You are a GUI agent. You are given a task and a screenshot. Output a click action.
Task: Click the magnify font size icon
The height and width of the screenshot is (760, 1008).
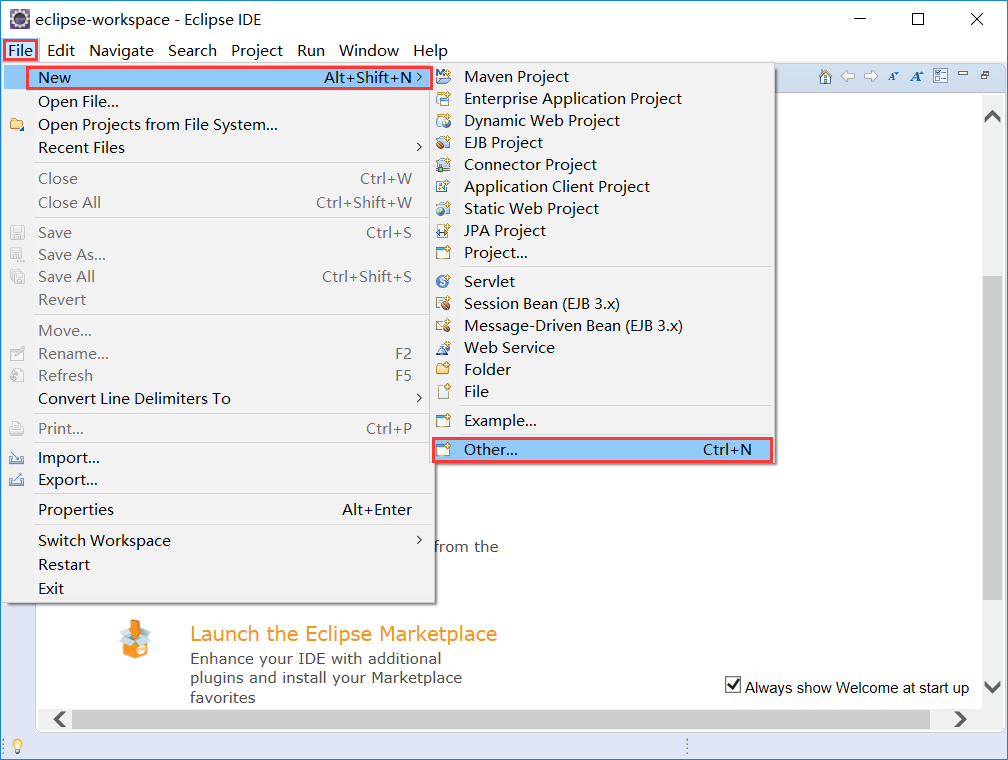coord(917,77)
